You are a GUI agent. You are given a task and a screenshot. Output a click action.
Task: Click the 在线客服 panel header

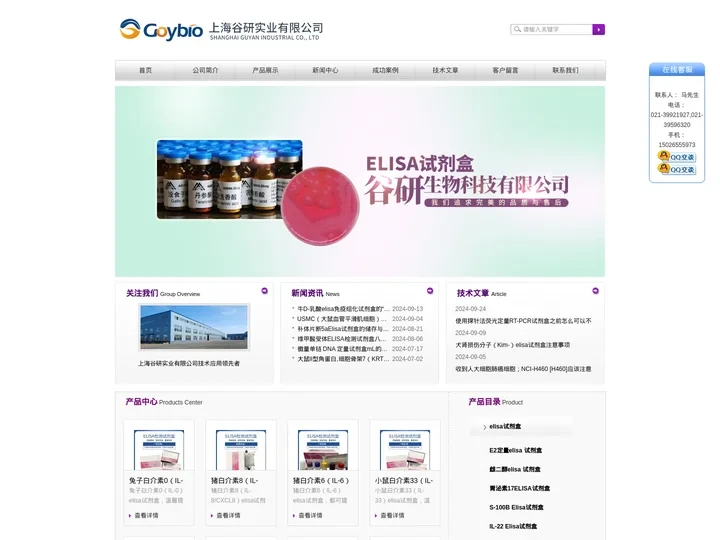[x=677, y=69]
